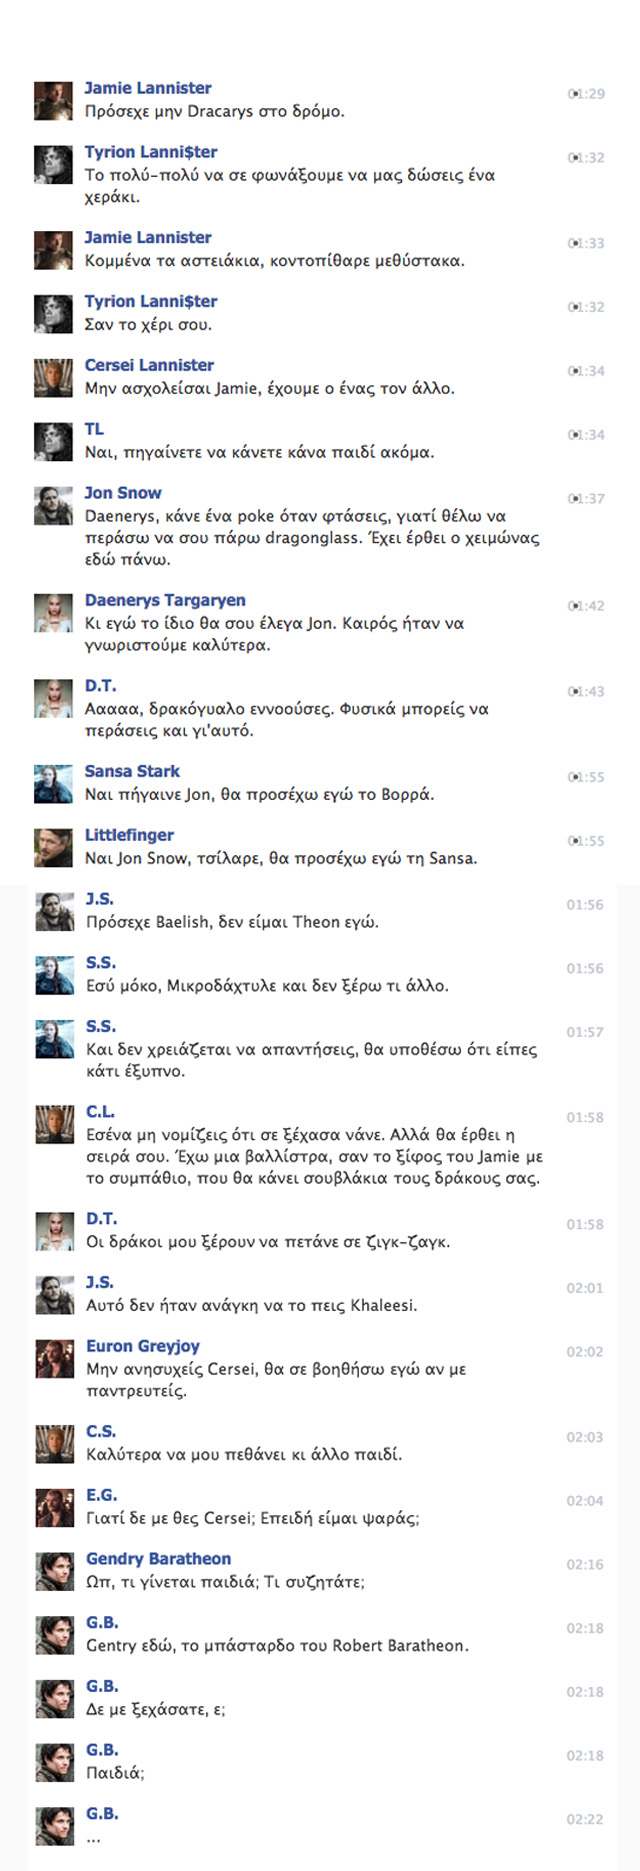
Task: Click Euron Greyjoy's avatar thumbnail
Action: [54, 1358]
